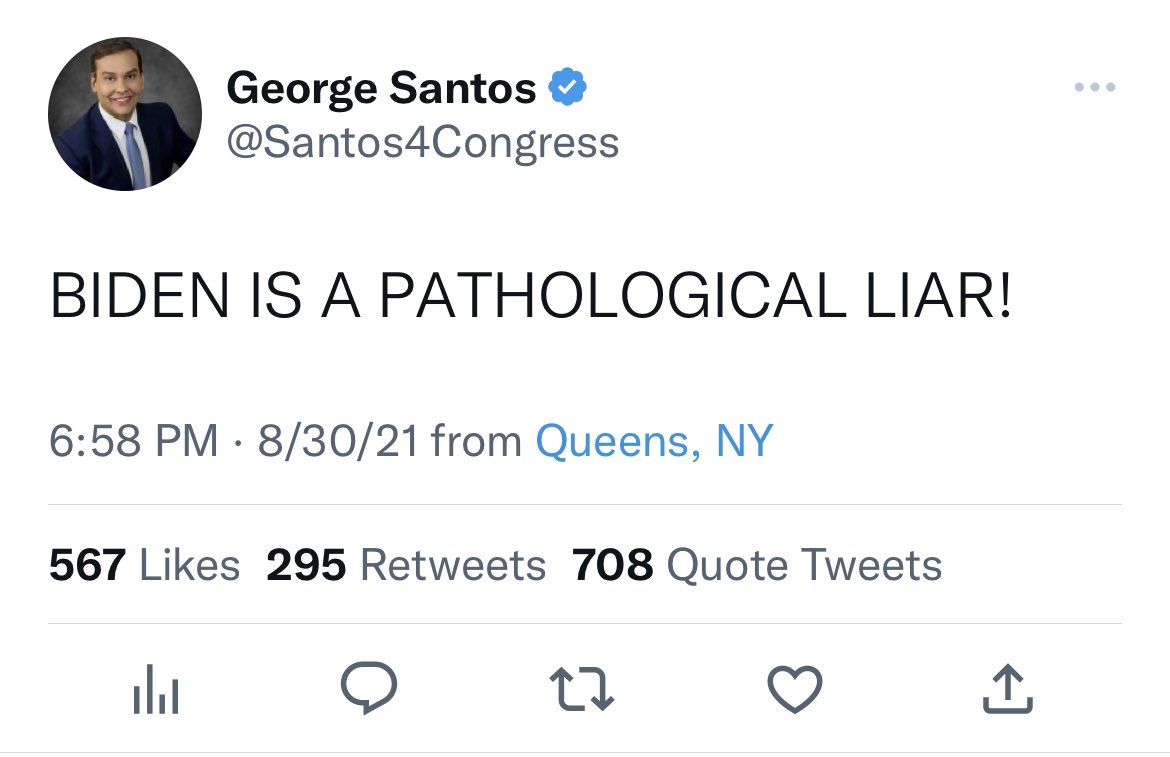View the 567 Likes list
1170x757 pixels.
(145, 565)
